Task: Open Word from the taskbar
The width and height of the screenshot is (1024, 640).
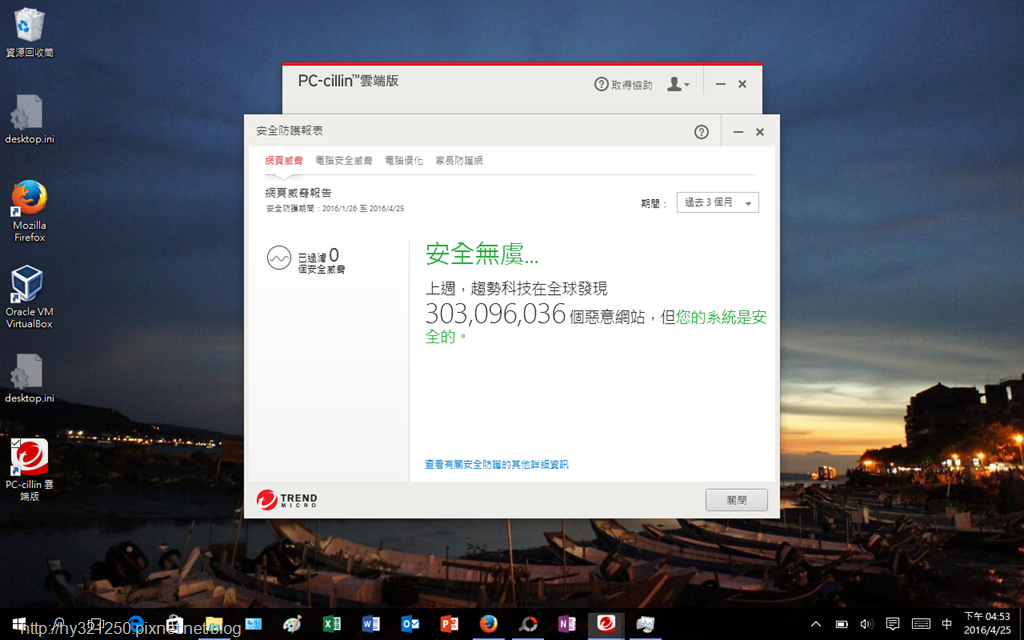Action: click(370, 624)
